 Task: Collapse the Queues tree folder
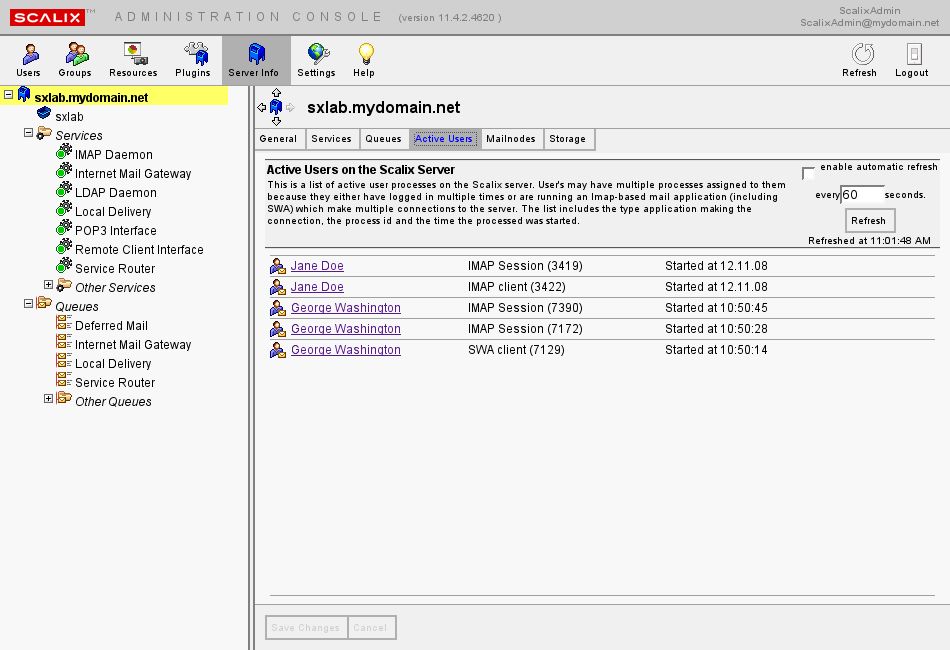[x=29, y=305]
